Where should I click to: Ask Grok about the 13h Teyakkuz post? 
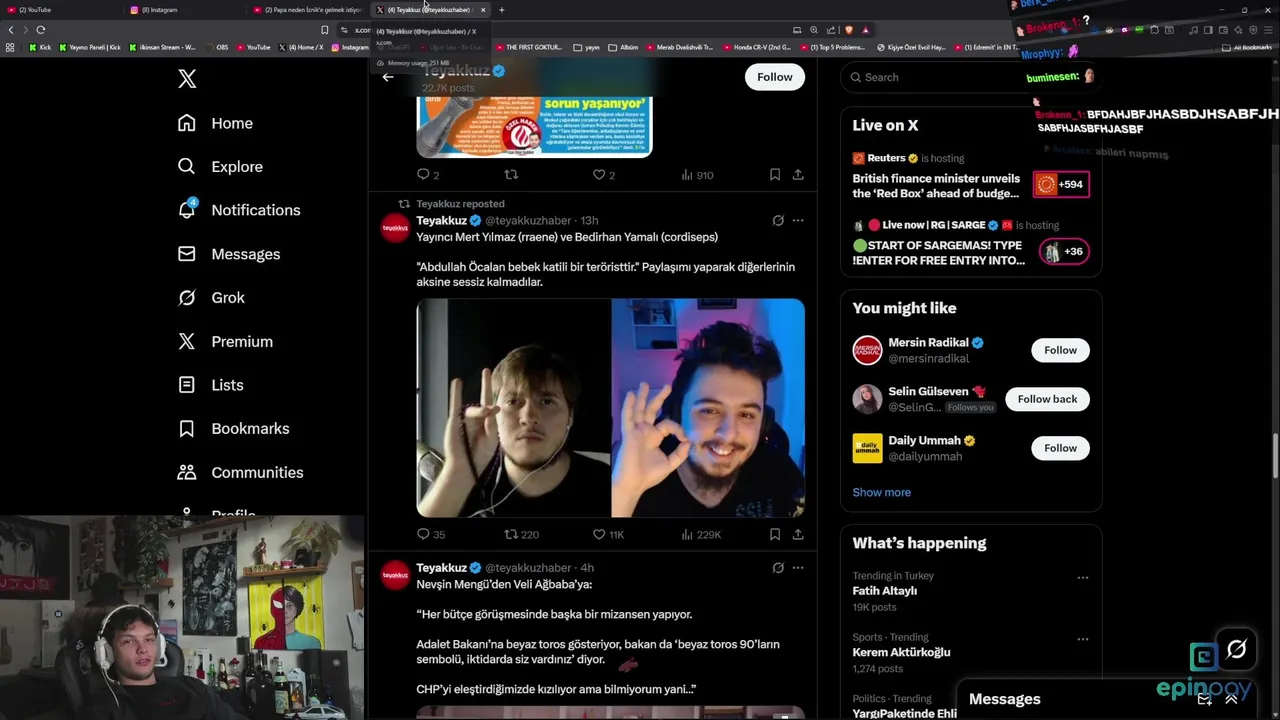778,220
